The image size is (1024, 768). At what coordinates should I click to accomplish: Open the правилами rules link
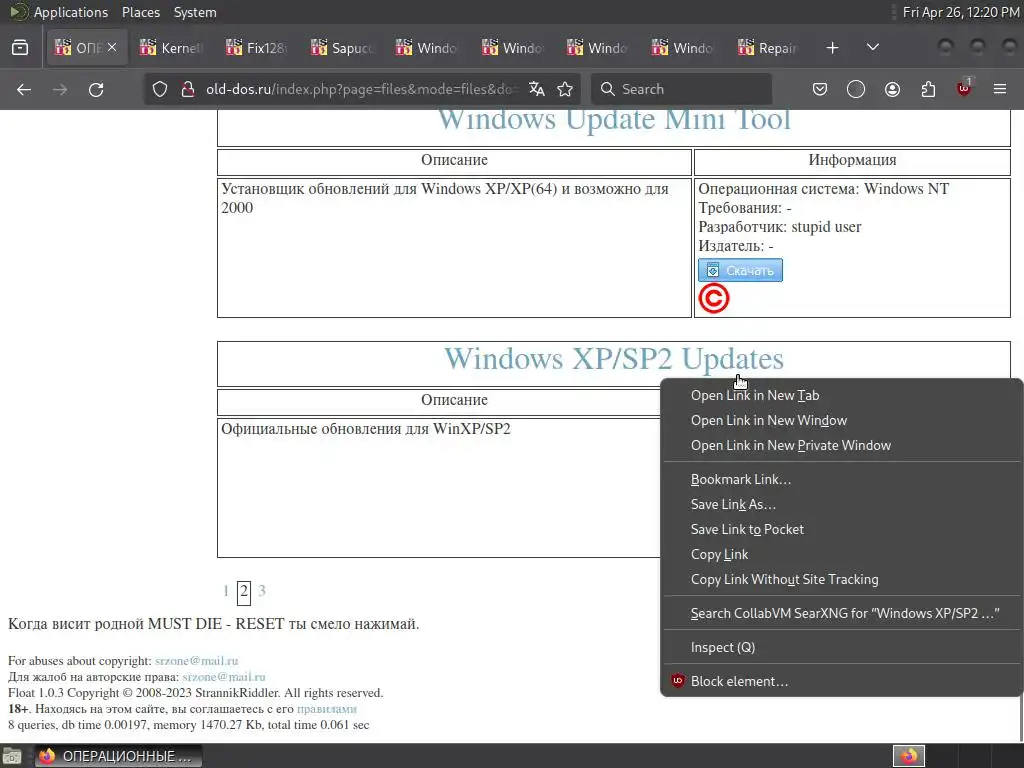click(x=327, y=709)
